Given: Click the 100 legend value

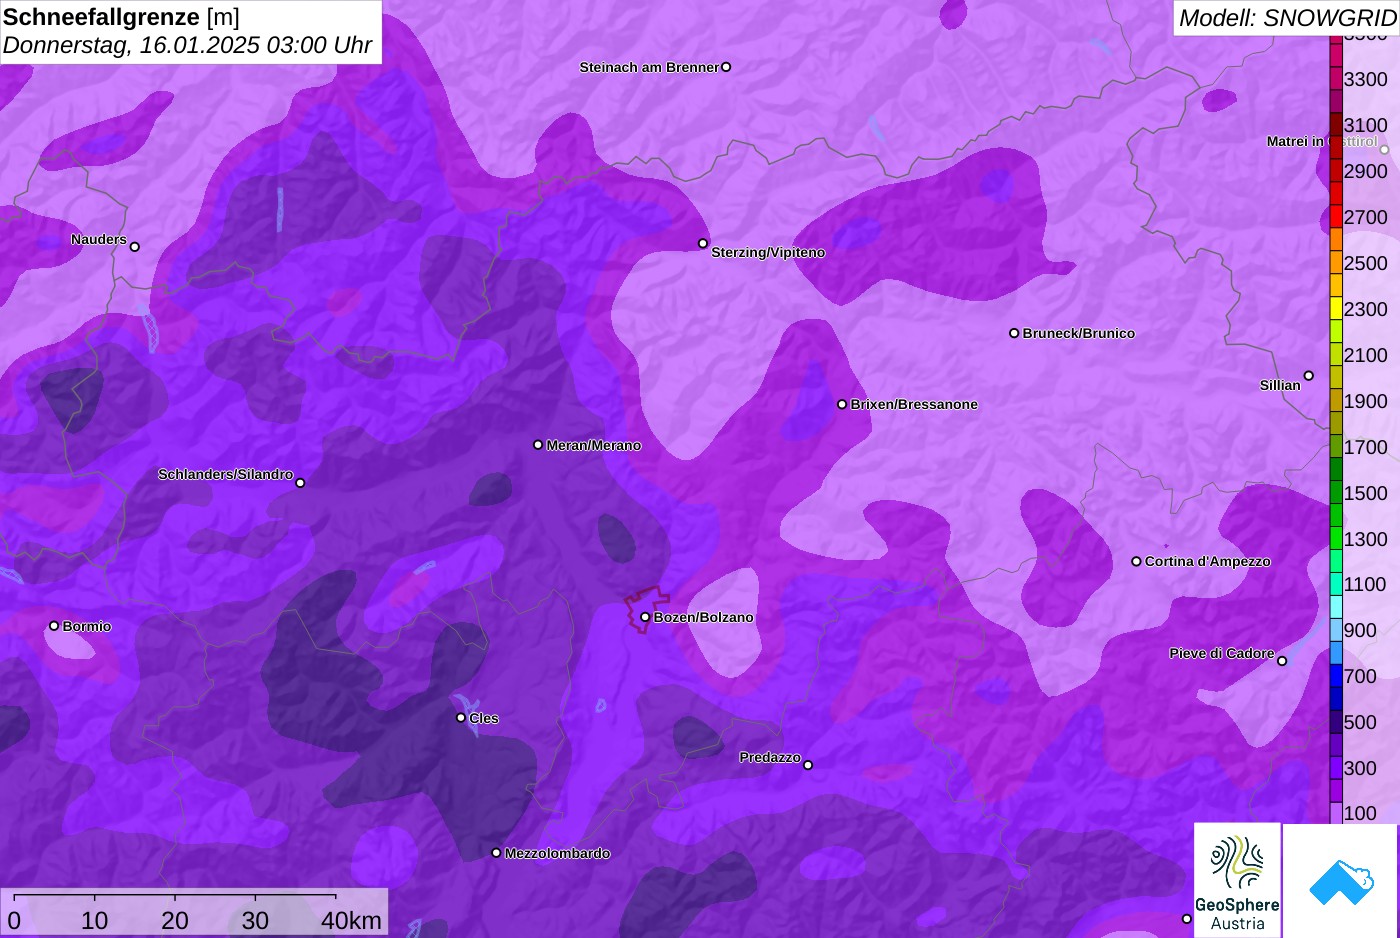Looking at the screenshot, I should click(1360, 813).
